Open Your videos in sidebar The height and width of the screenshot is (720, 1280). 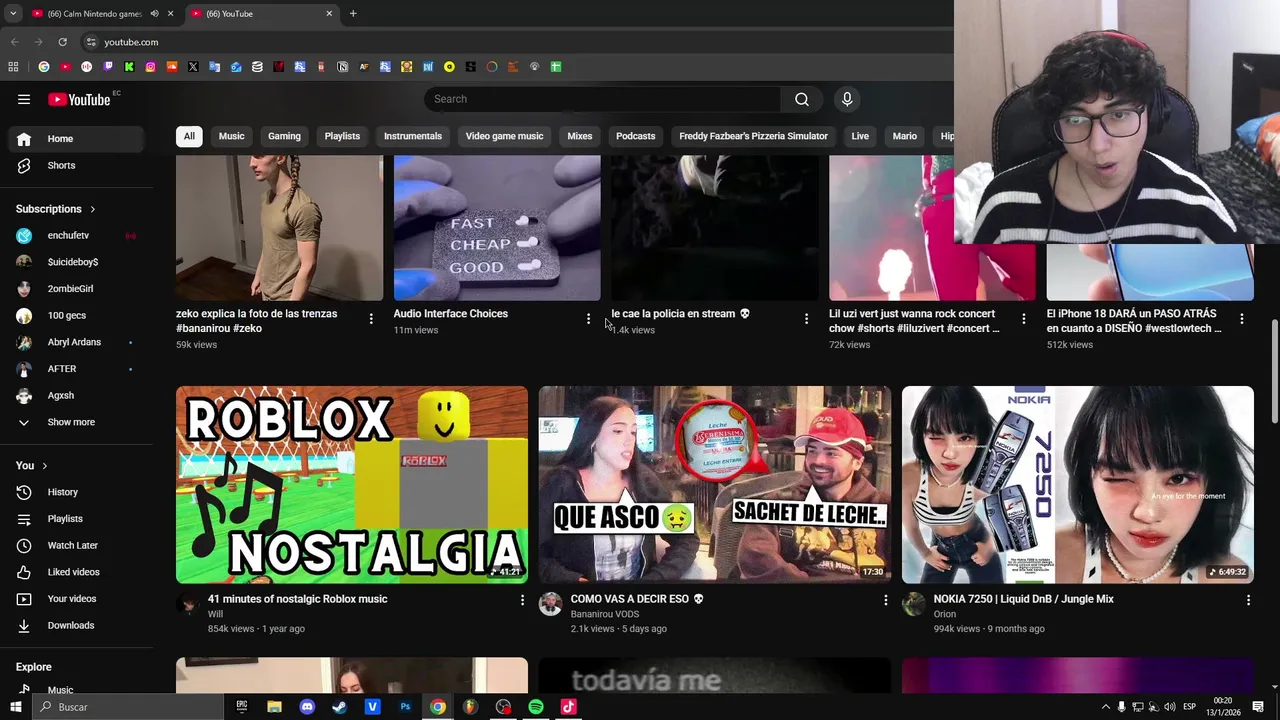(x=76, y=599)
